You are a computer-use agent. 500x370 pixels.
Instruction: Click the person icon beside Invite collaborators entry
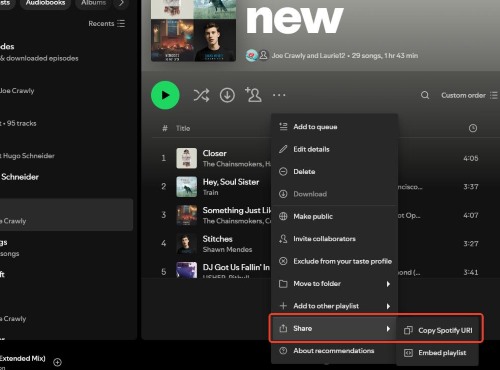[283, 239]
